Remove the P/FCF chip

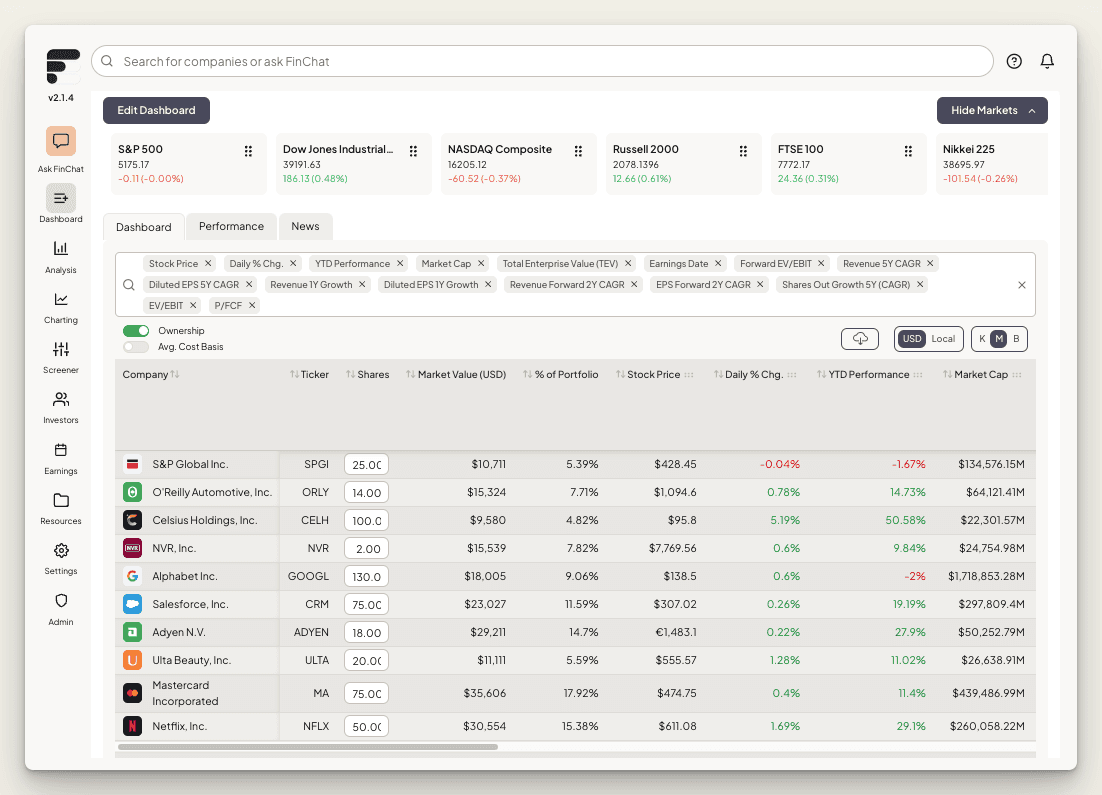(x=252, y=305)
